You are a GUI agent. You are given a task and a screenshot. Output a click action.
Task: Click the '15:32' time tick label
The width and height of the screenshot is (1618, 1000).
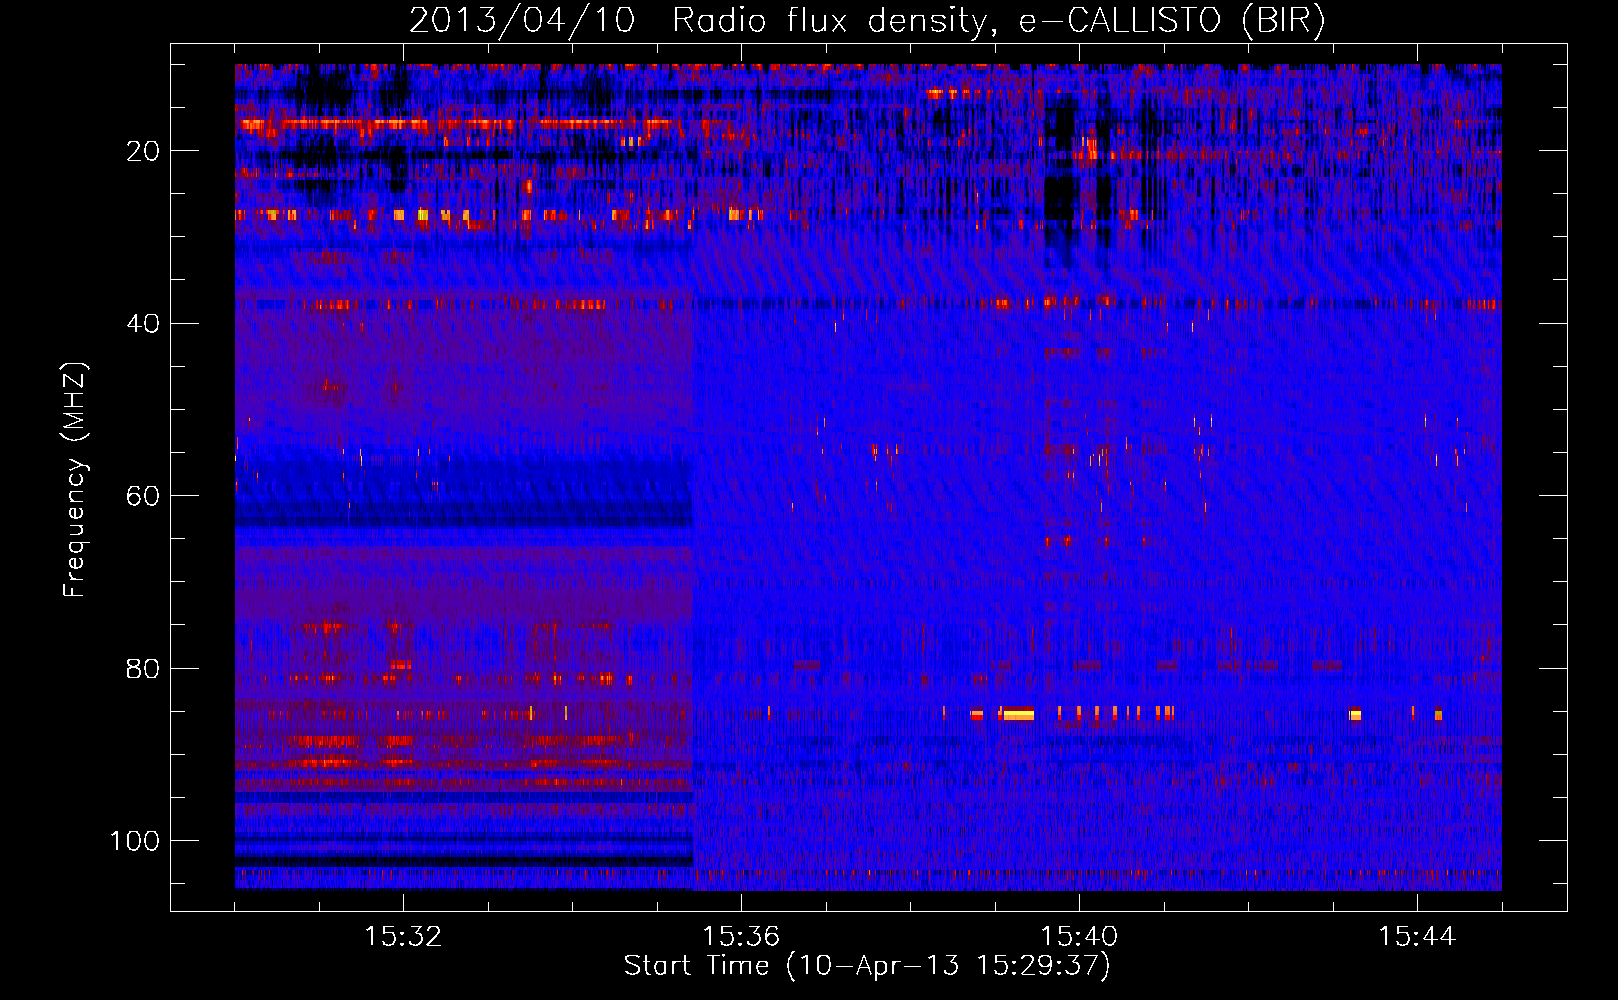click(x=403, y=936)
